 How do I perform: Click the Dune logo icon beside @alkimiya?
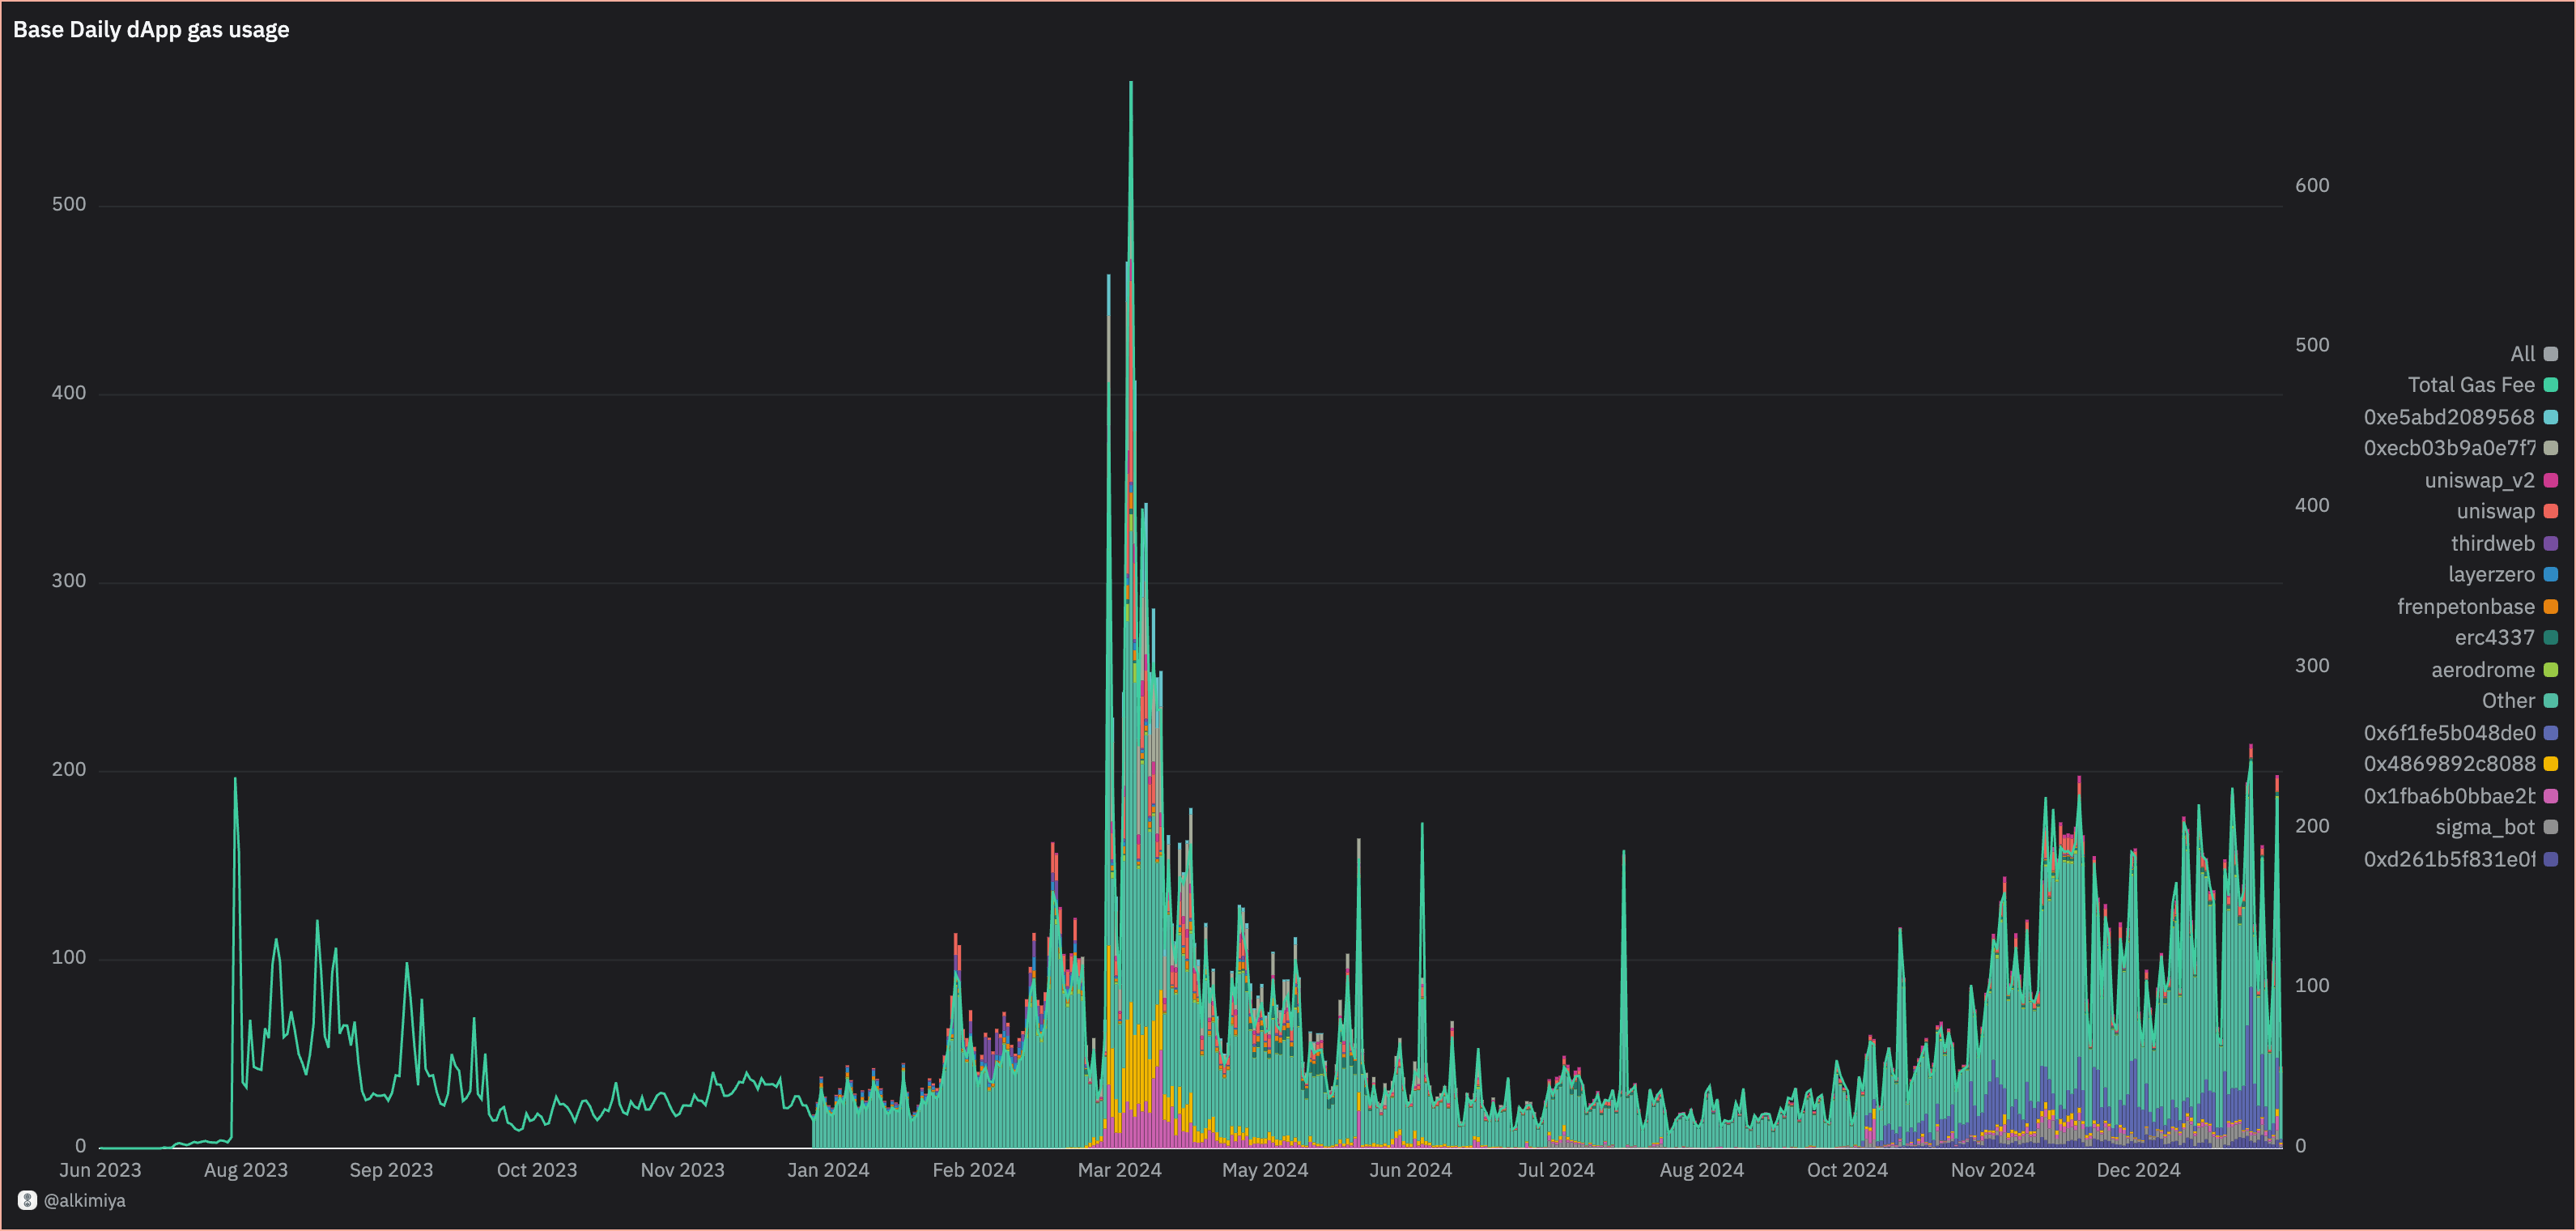point(27,1200)
